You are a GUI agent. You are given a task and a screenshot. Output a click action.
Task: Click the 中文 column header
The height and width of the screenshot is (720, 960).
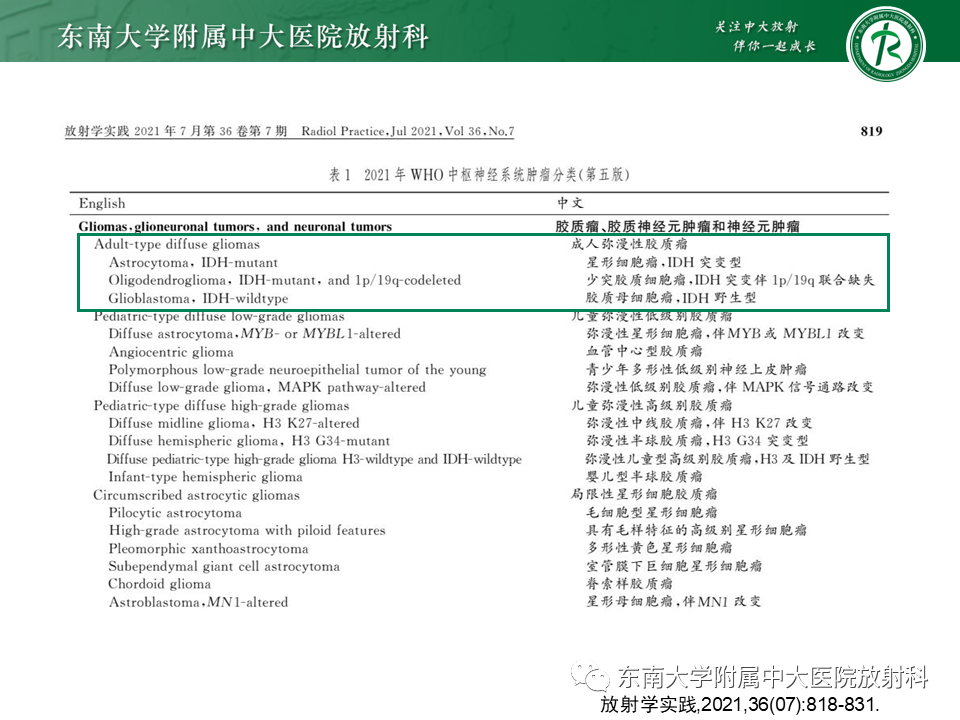[570, 203]
